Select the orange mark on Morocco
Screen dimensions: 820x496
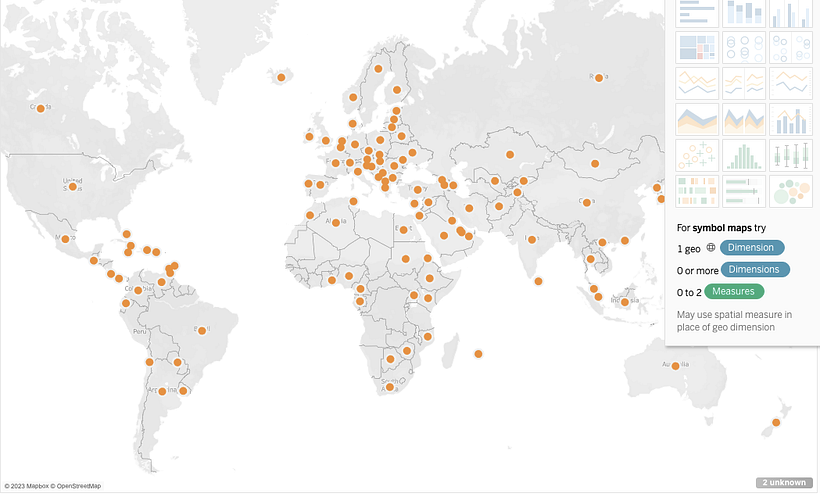coord(310,215)
